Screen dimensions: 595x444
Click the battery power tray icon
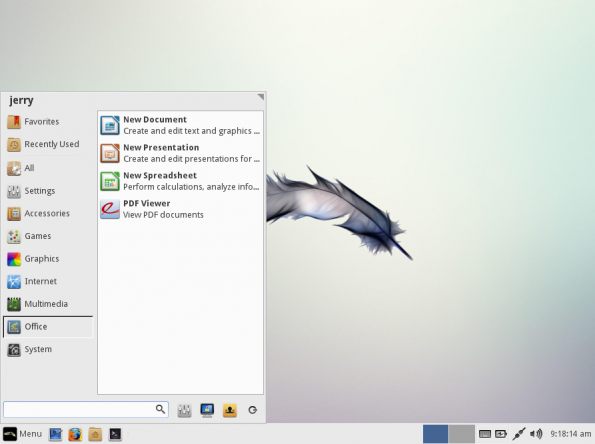click(501, 434)
